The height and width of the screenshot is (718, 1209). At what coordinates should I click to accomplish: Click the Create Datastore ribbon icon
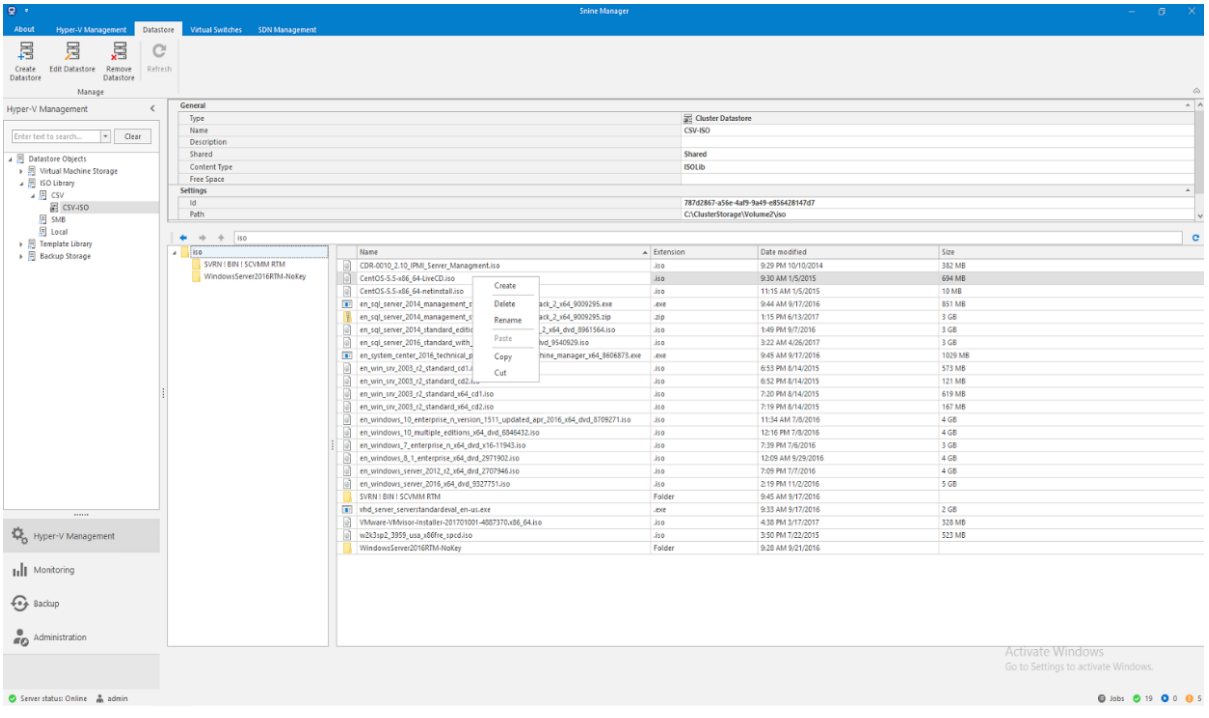click(25, 52)
